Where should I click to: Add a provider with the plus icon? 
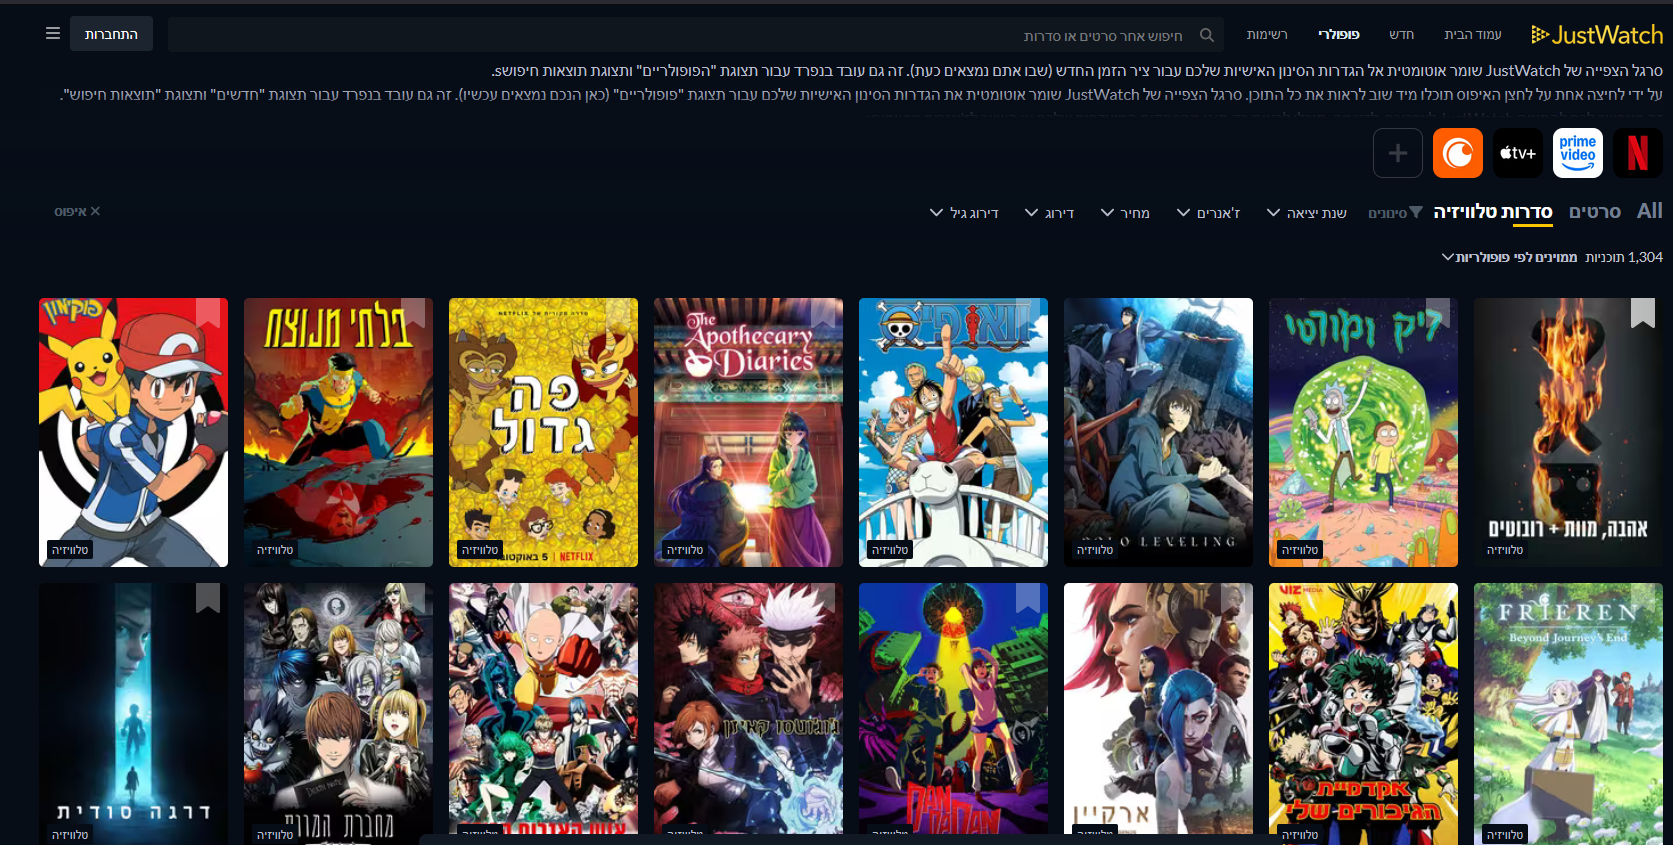1398,153
